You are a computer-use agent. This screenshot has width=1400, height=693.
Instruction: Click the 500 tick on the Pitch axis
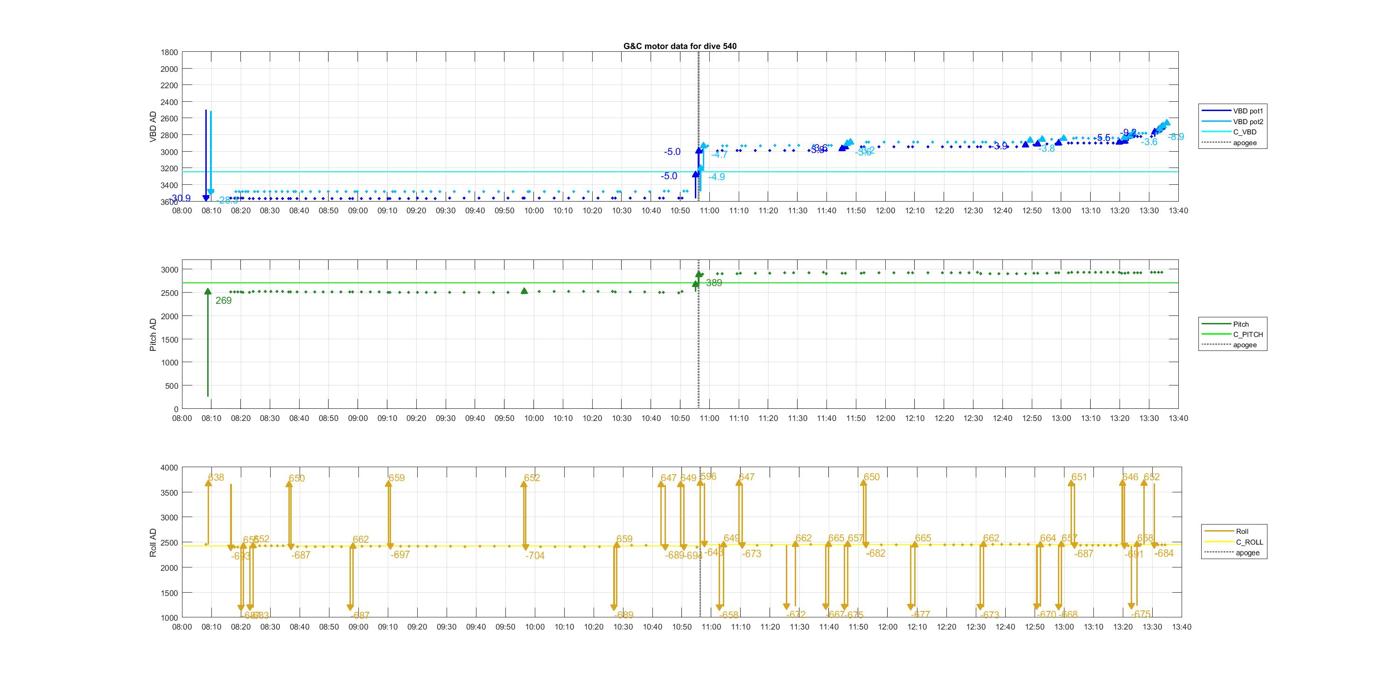coord(171,386)
